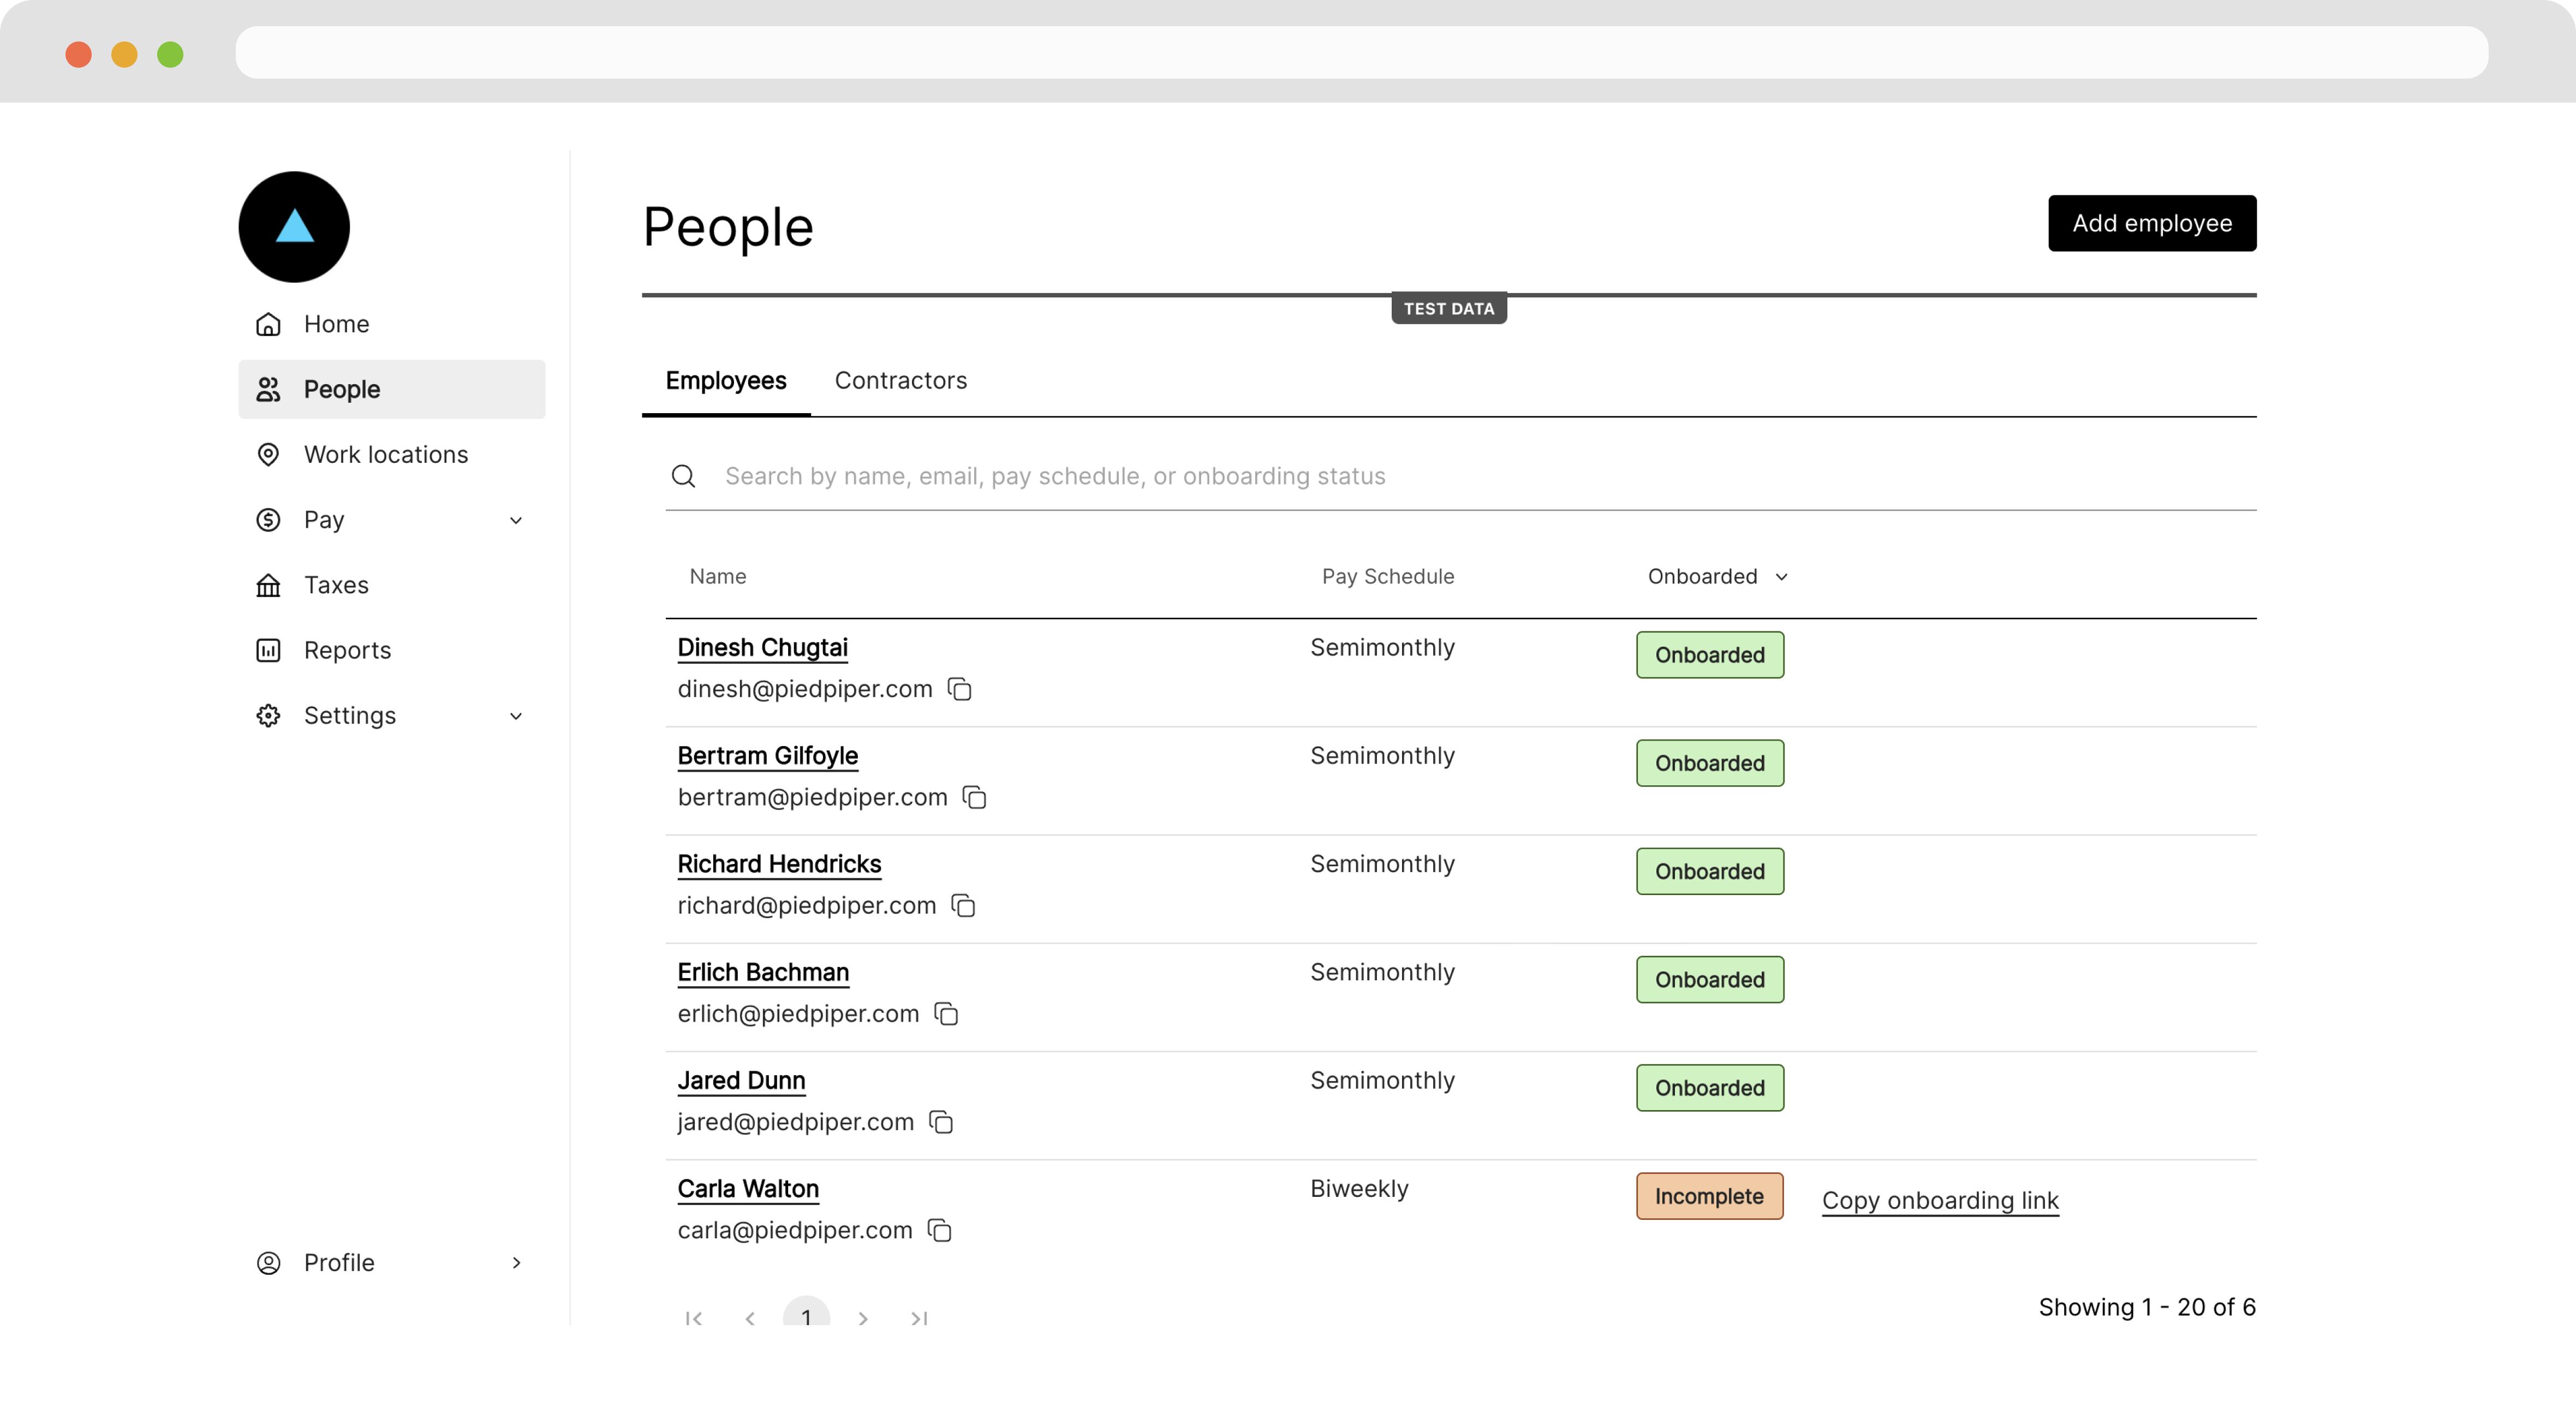Click Richard Hendricks' Semimonthly pay schedule
Screen dimensions: 2576x1413
[1382, 863]
